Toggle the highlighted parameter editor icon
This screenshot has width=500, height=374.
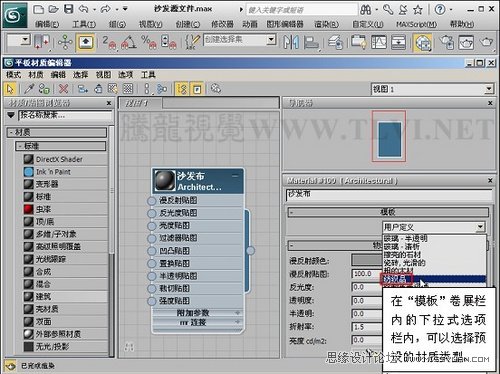[x=197, y=89]
